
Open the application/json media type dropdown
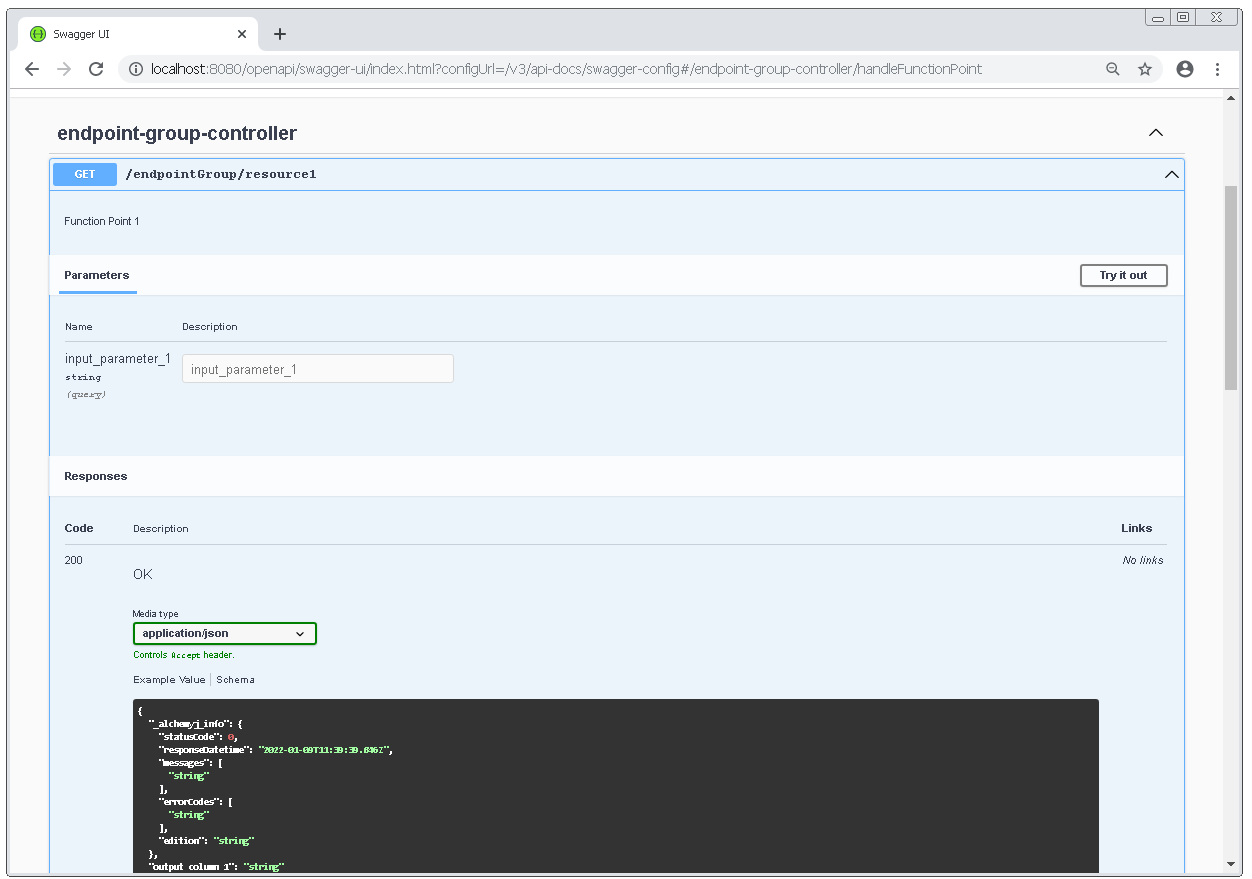[x=224, y=633]
